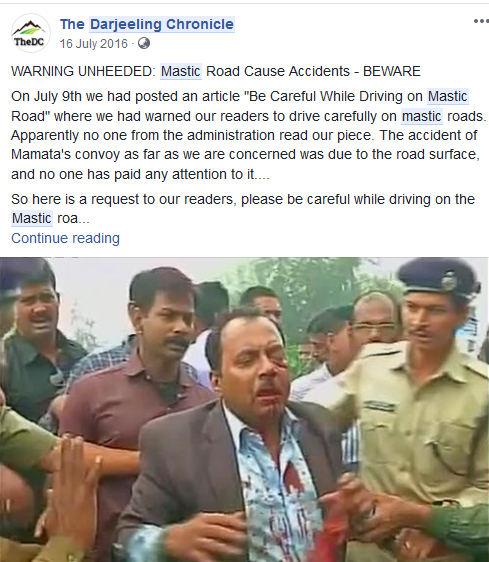
Task: Click the mountain logo above TheDC text
Action: pyautogui.click(x=29, y=28)
